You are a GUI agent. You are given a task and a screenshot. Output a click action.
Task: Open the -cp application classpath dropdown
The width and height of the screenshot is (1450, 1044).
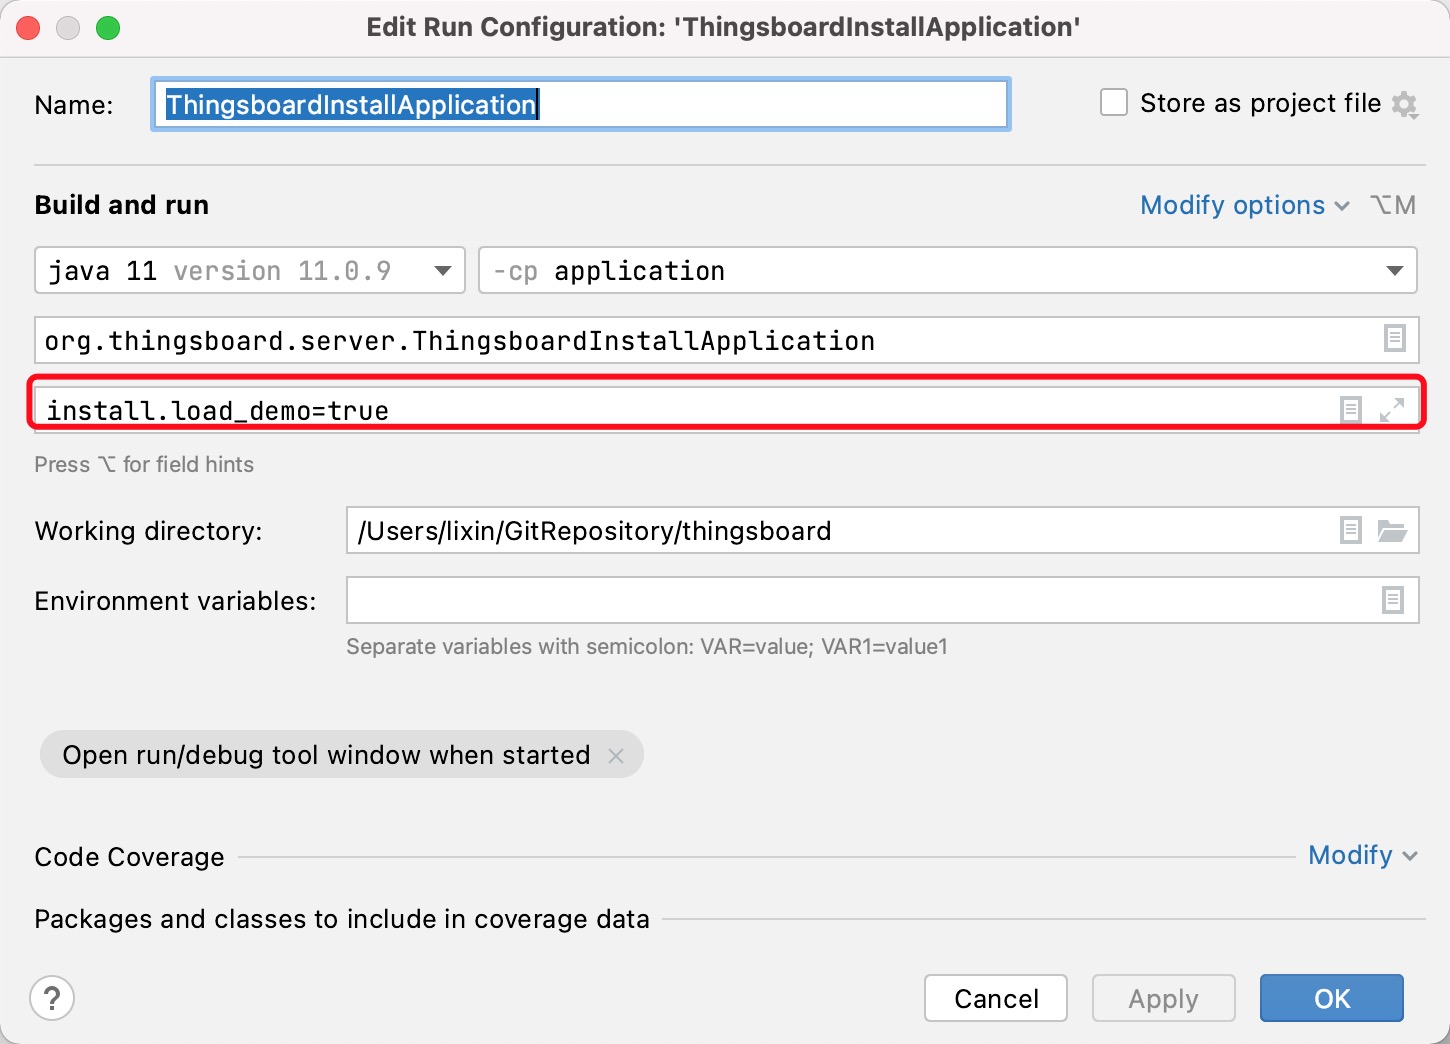[948, 270]
